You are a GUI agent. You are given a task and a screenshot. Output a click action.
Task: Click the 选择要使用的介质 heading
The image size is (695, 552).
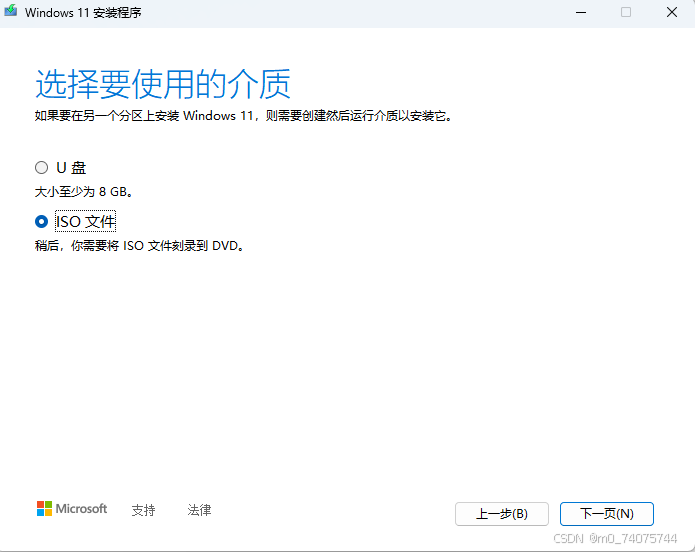[x=163, y=84]
